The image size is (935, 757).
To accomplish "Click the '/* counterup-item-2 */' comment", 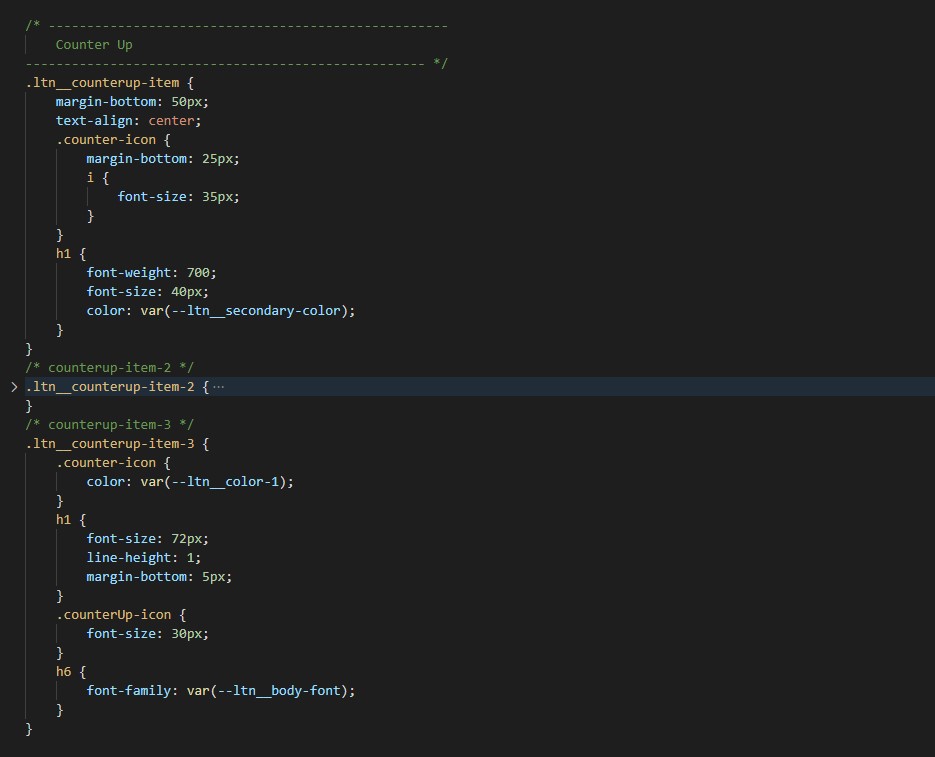I will point(110,367).
